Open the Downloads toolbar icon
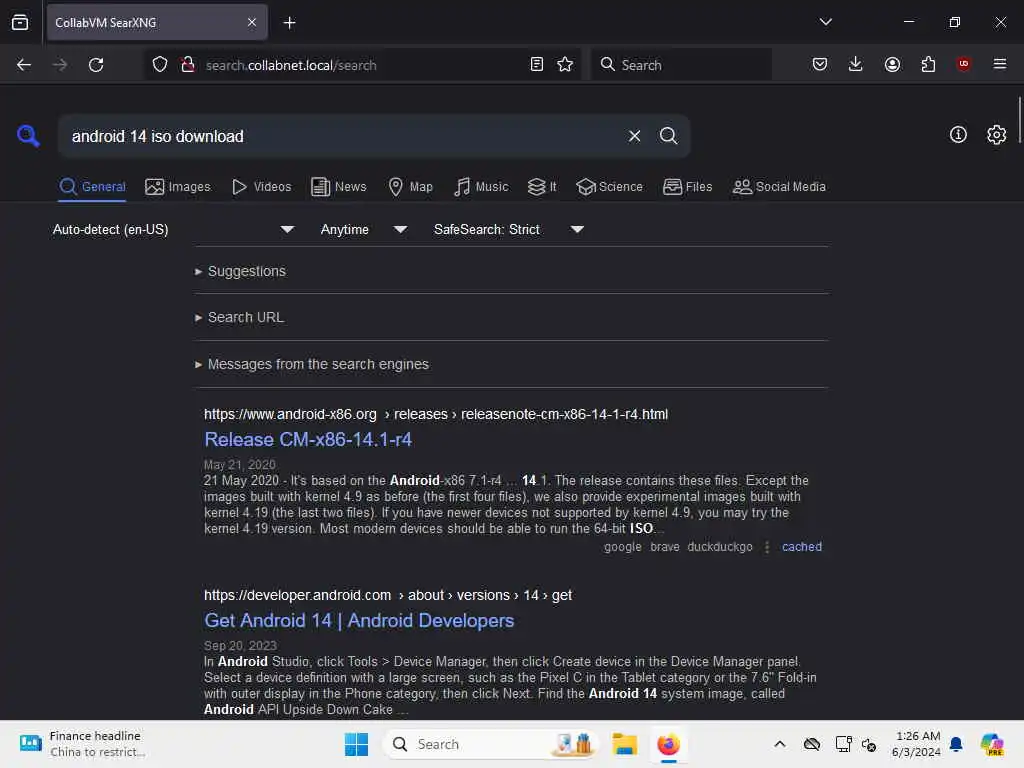The width and height of the screenshot is (1024, 768). pos(856,64)
